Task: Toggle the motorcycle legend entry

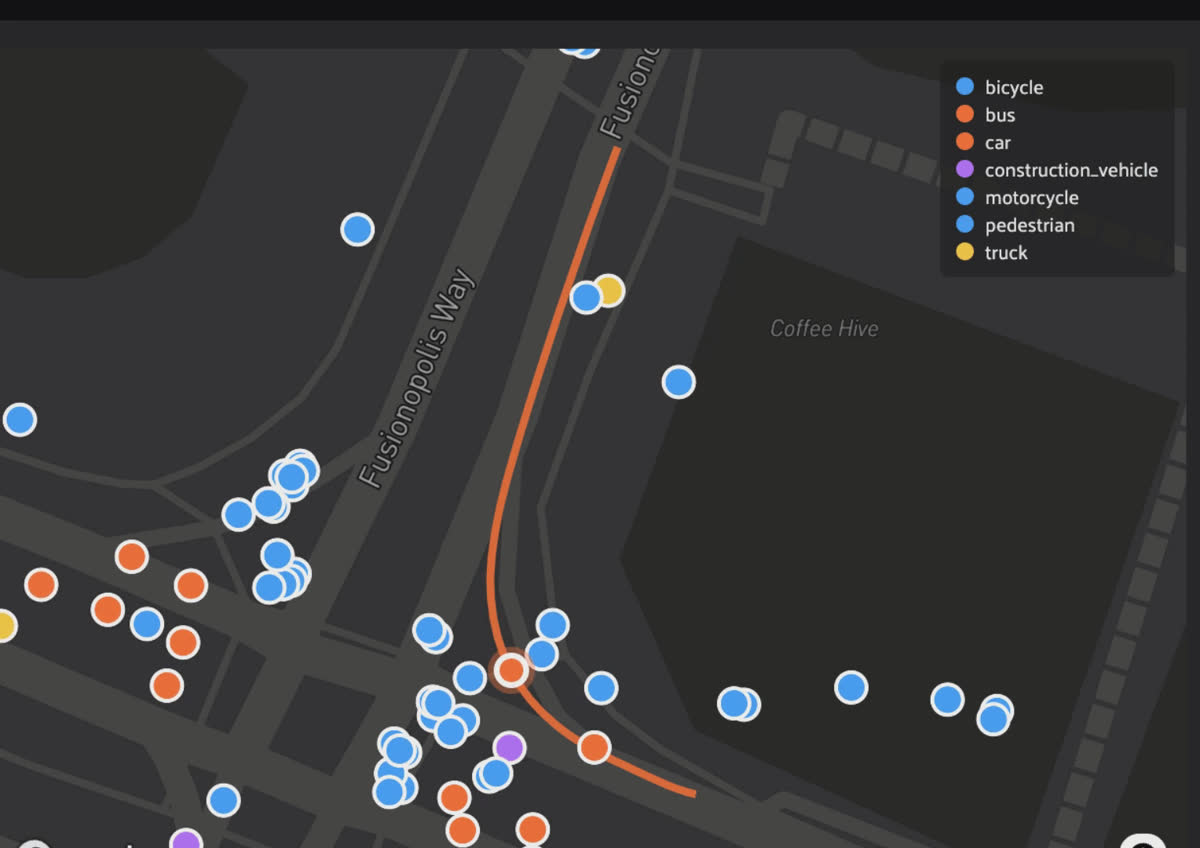Action: coord(1017,198)
